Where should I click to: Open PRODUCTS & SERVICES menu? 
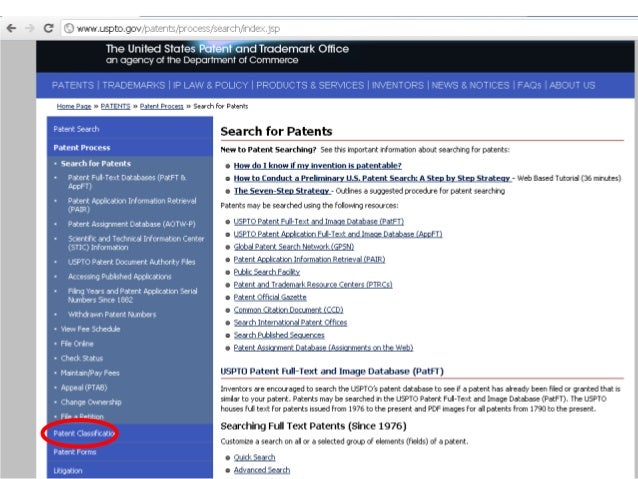(x=310, y=85)
